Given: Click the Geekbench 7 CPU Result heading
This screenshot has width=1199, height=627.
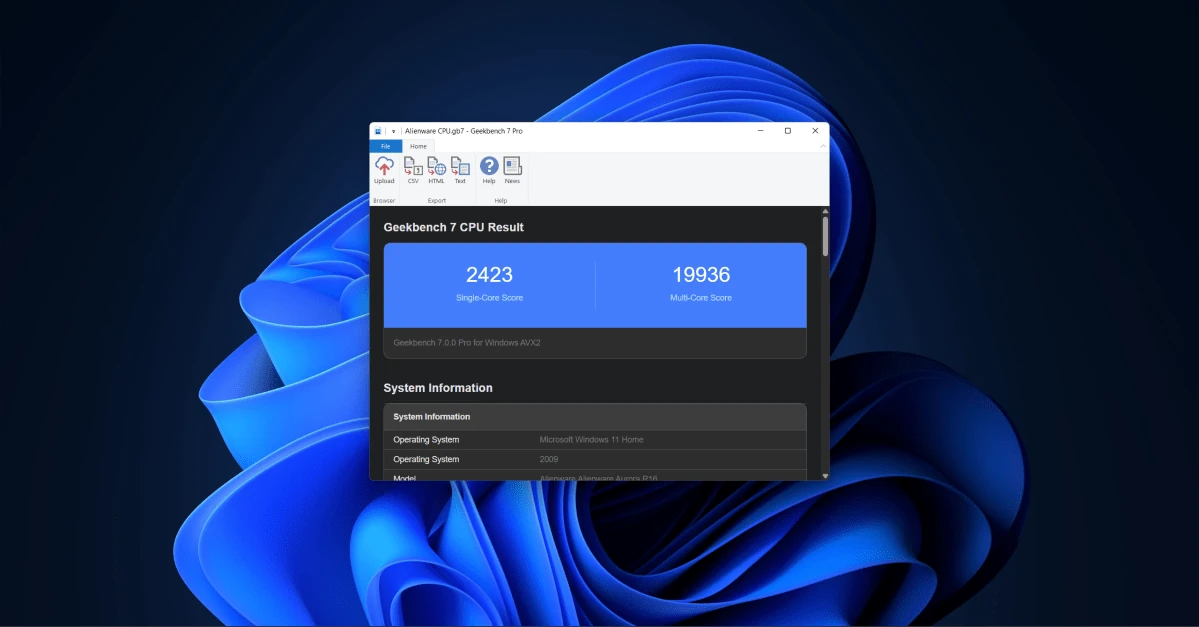Looking at the screenshot, I should click(453, 227).
